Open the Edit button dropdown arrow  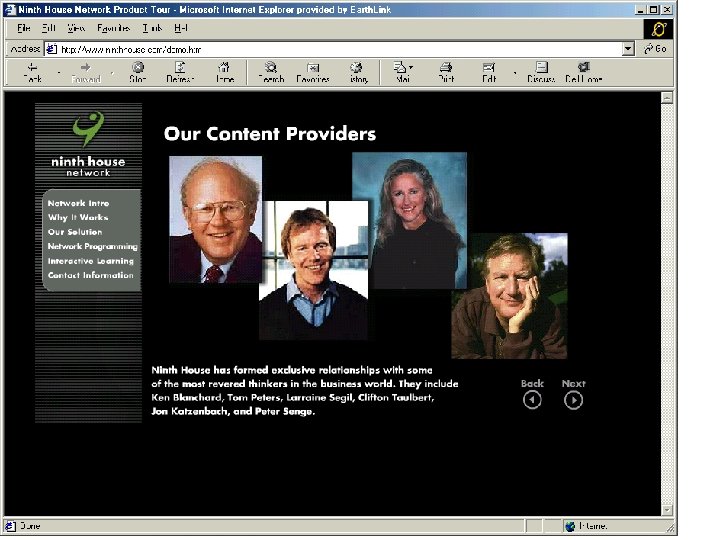point(515,73)
